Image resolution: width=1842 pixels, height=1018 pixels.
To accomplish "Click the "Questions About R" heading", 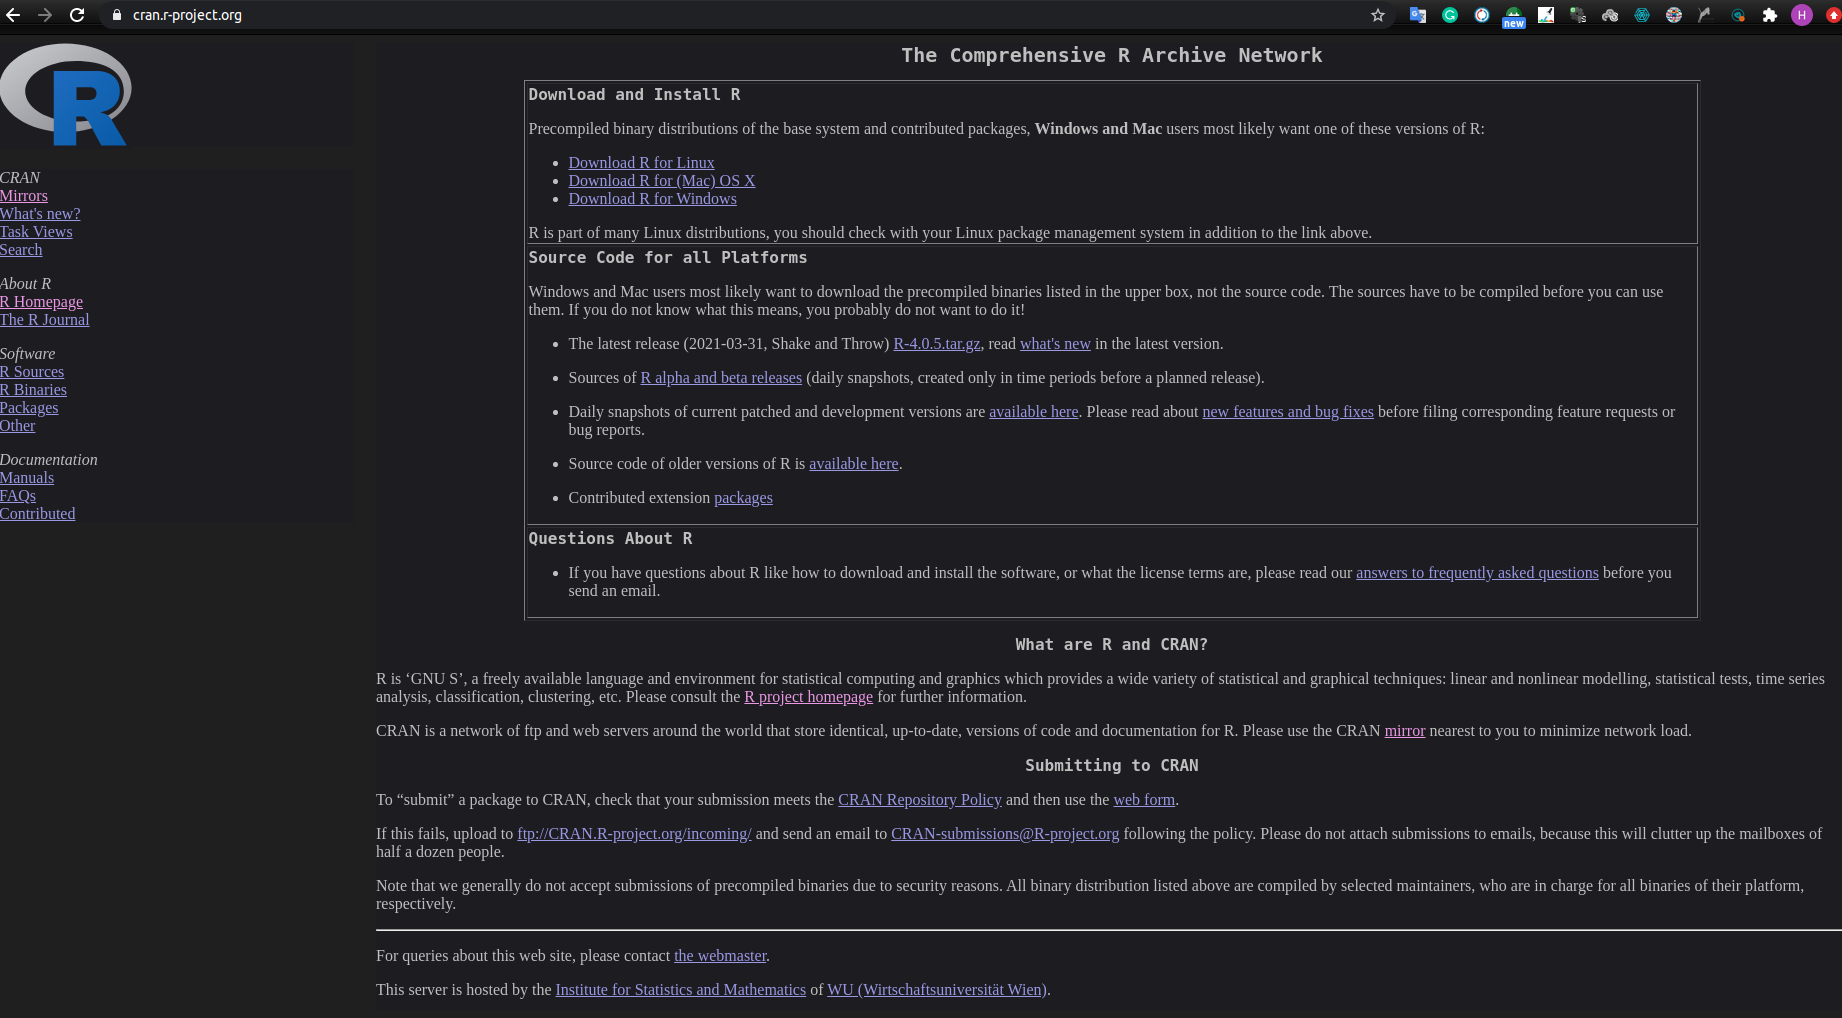I will 610,539.
